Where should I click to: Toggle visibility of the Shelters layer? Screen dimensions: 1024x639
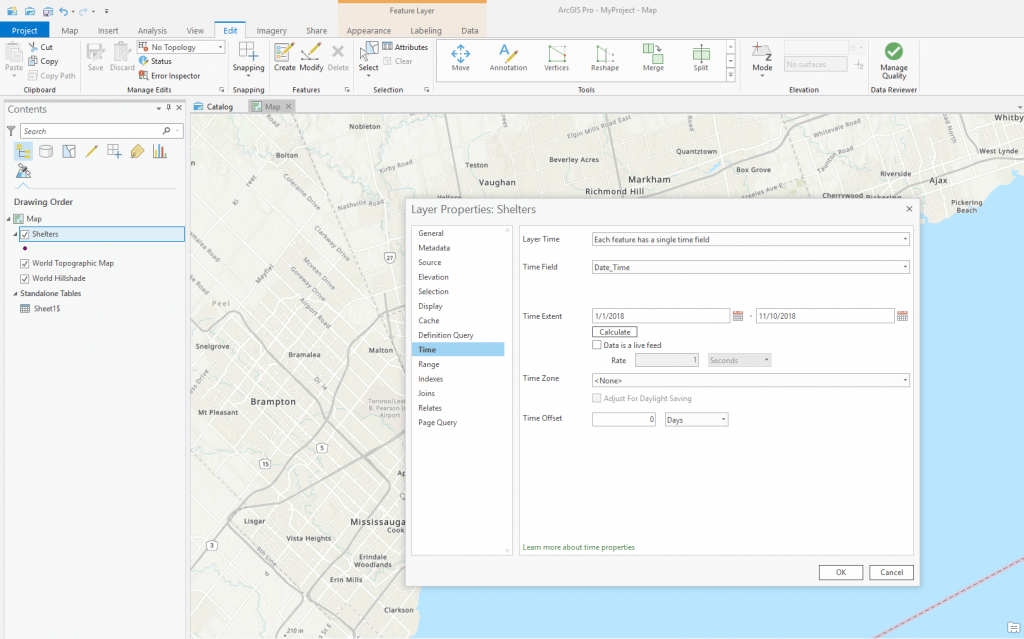point(23,233)
